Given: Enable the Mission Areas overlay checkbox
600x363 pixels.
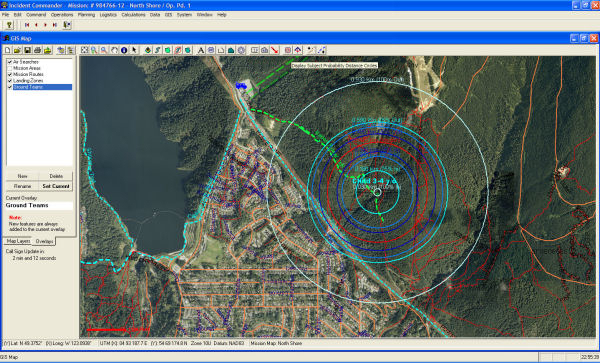Looking at the screenshot, I should coord(10,68).
